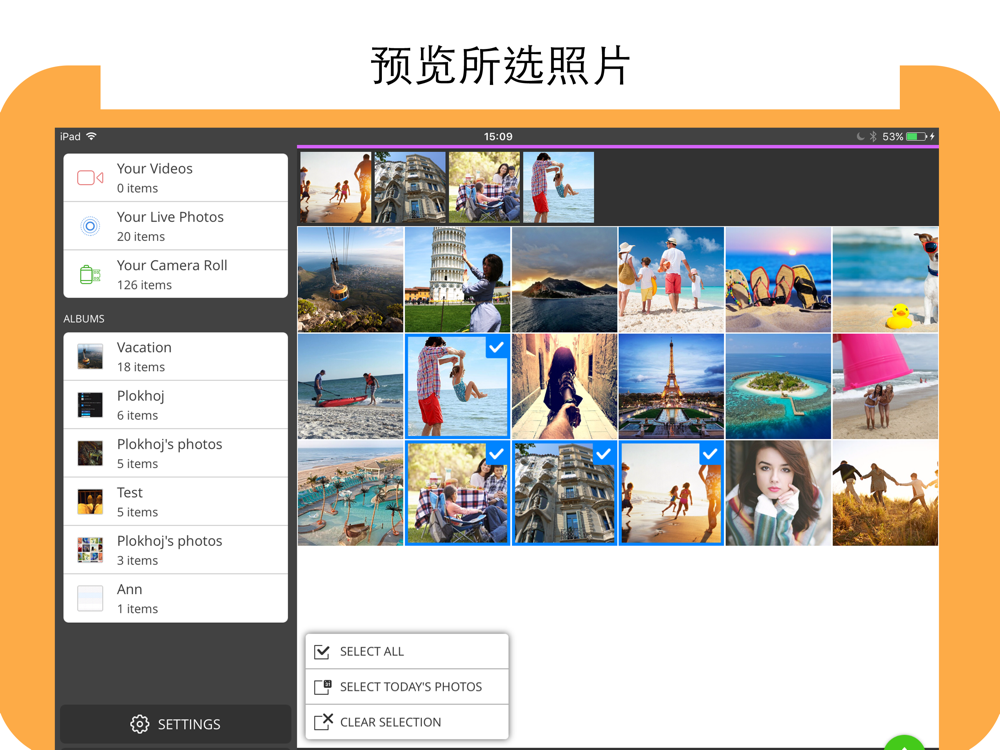Open Your Camera Roll list
Viewport: 1000px width, 750px height.
point(175,274)
